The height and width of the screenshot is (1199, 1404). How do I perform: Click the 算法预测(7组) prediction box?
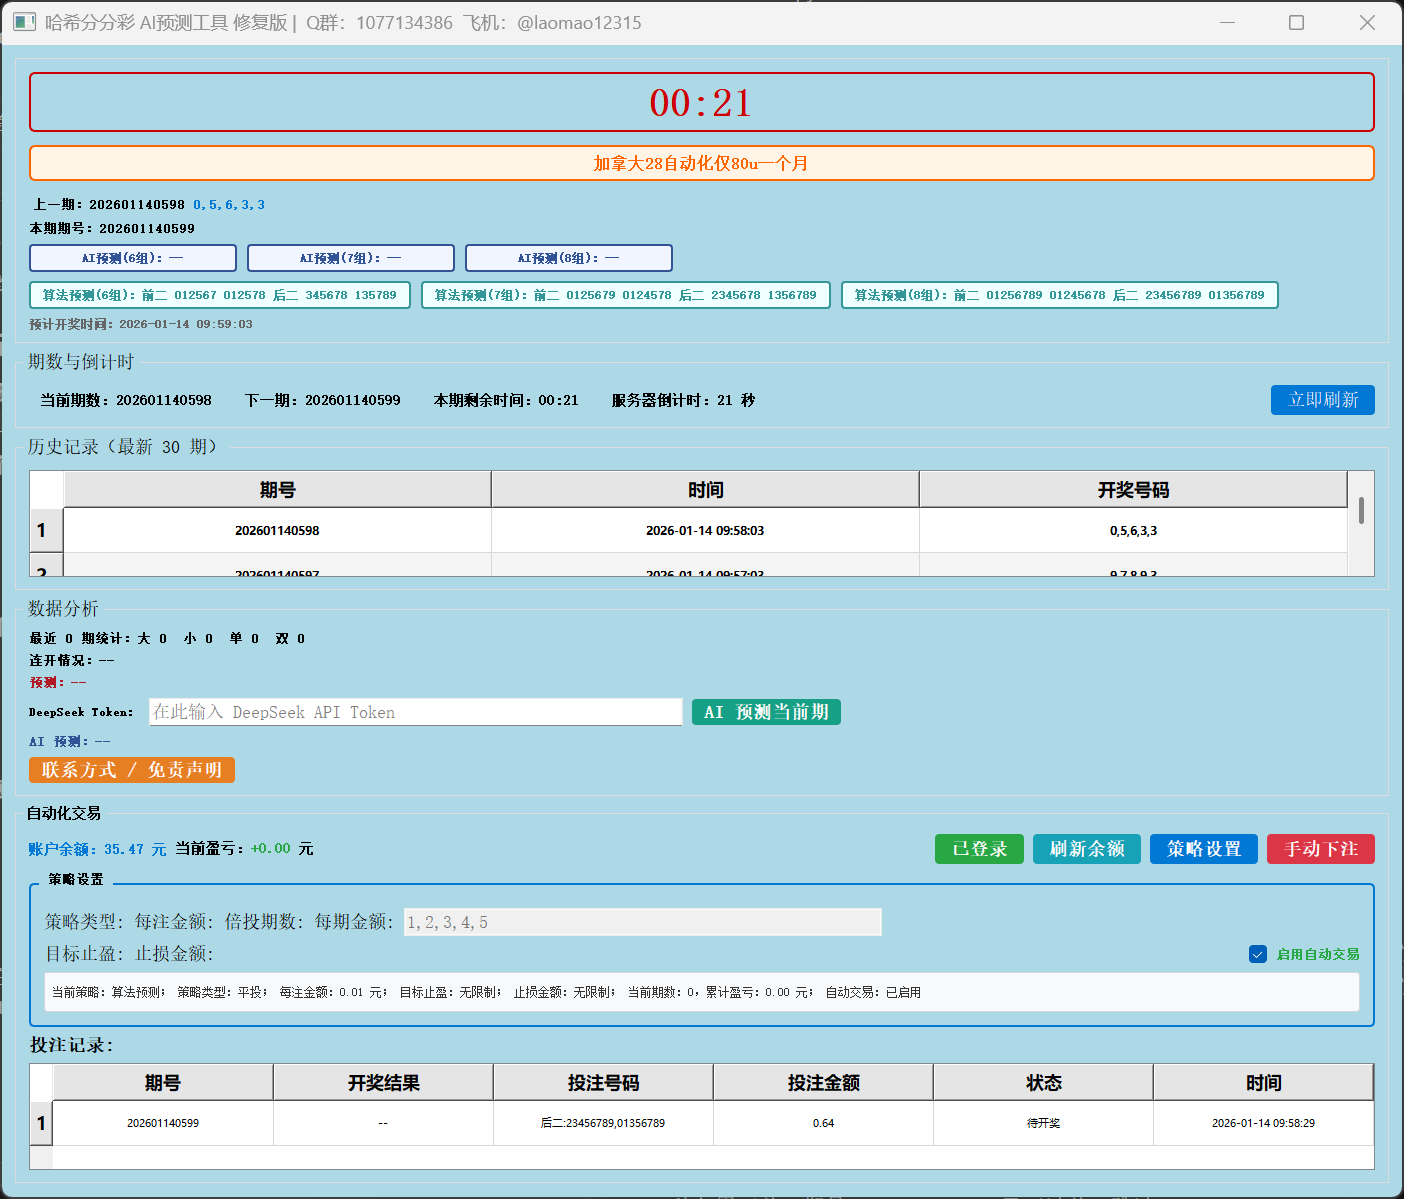[627, 294]
